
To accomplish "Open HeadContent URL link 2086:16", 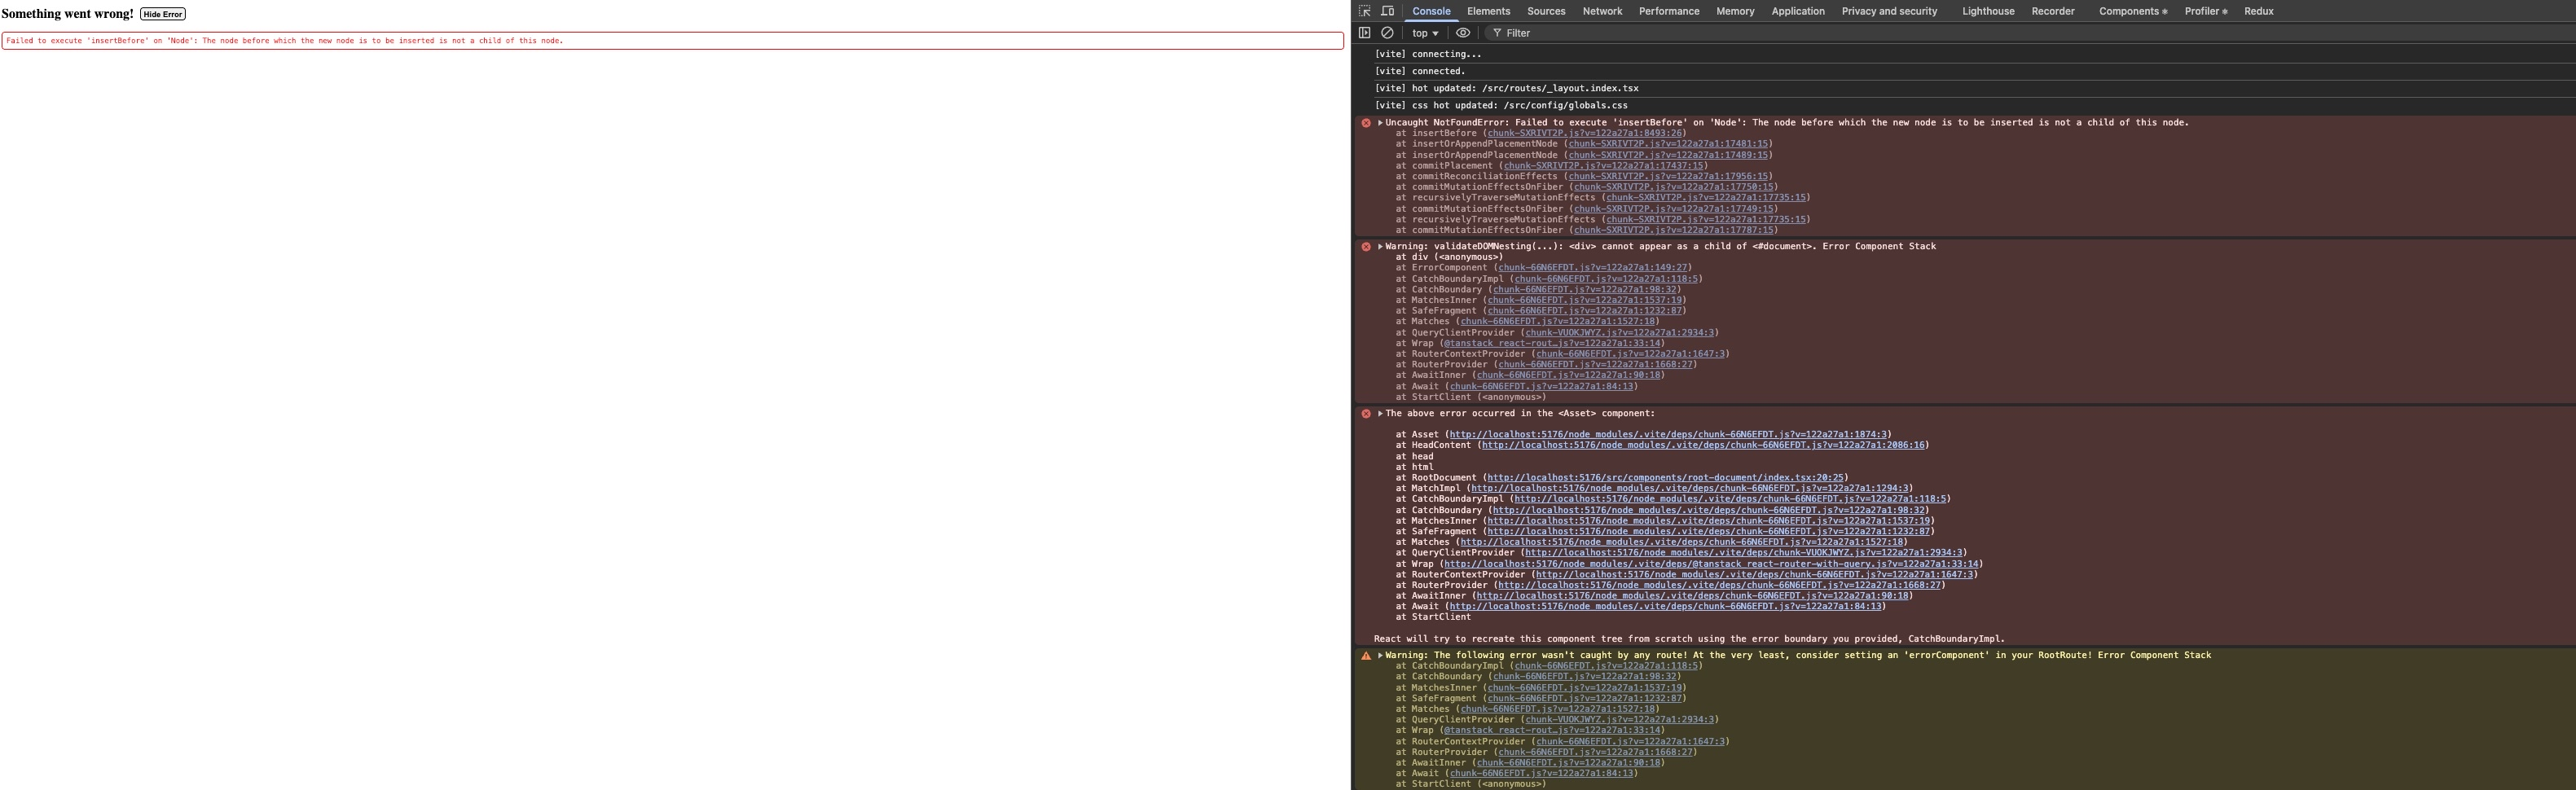I will point(1704,445).
